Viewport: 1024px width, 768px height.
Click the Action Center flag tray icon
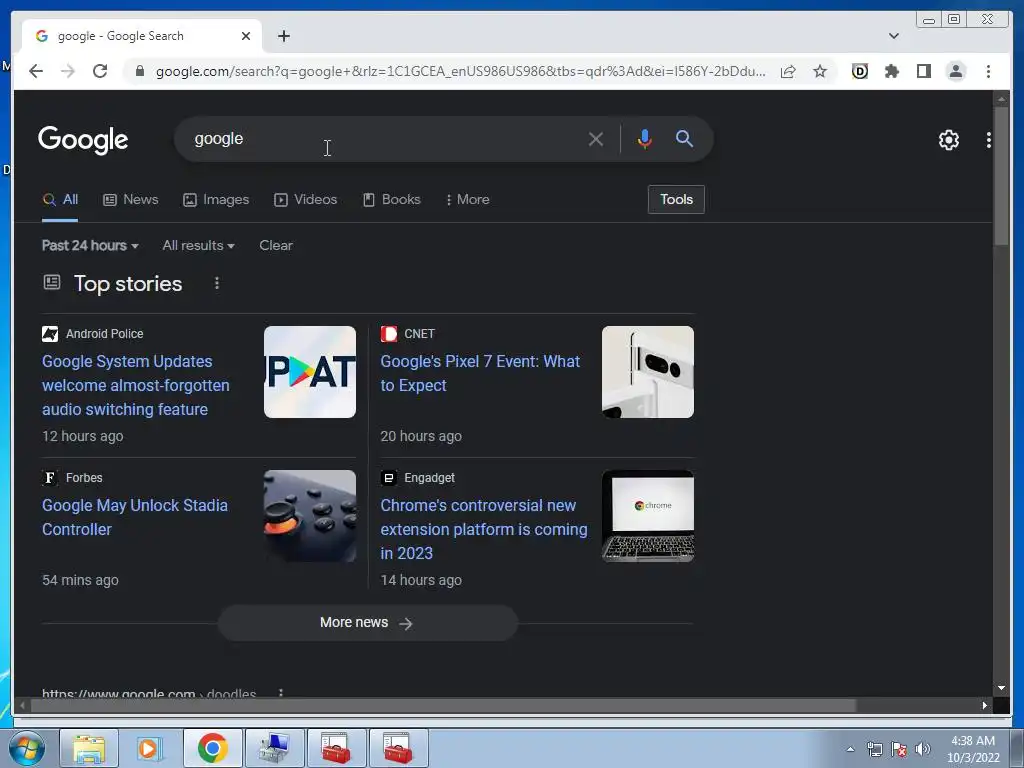coord(899,749)
